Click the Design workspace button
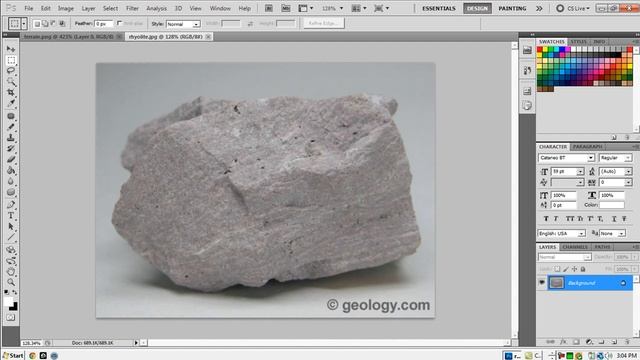Viewport: 640px width, 360px height. (477, 8)
